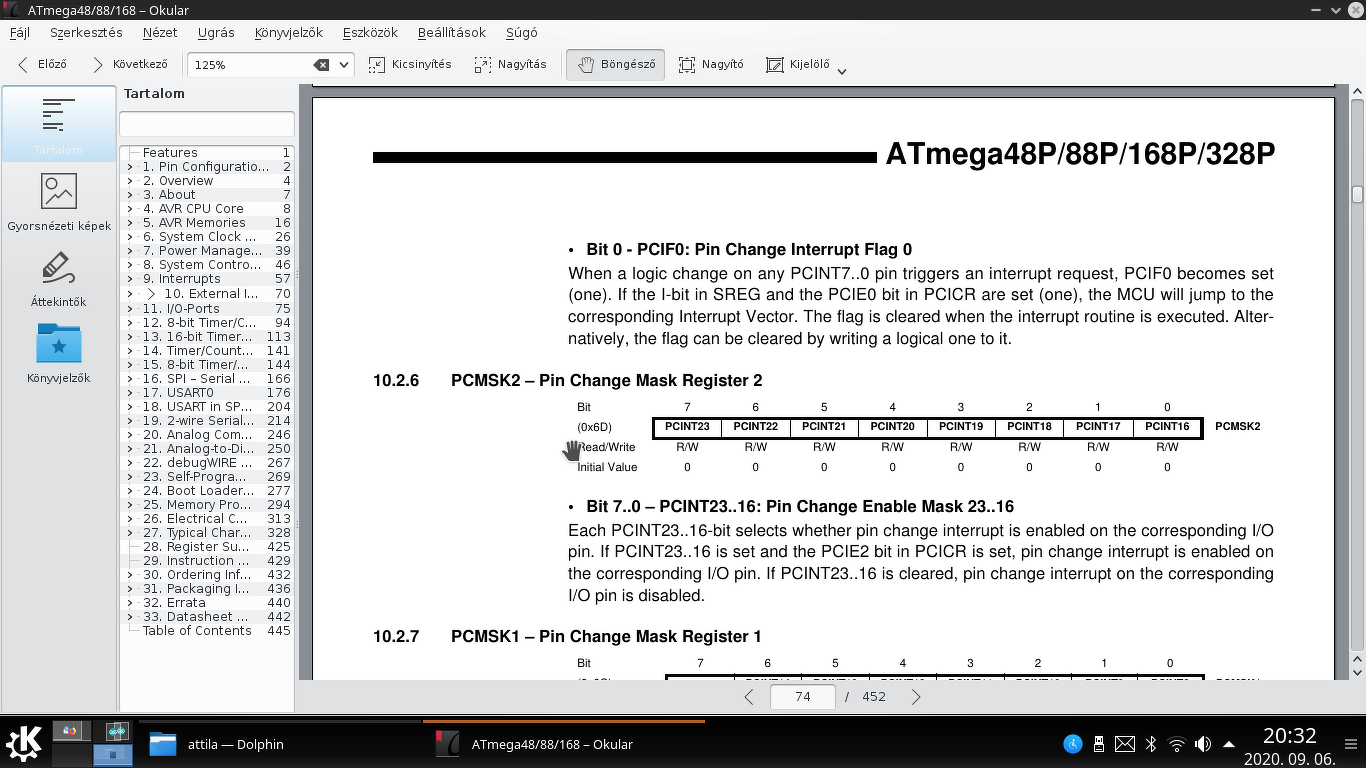The image size is (1366, 768).
Task: Expand hidden system tray icons arrow
Action: coord(1229,744)
